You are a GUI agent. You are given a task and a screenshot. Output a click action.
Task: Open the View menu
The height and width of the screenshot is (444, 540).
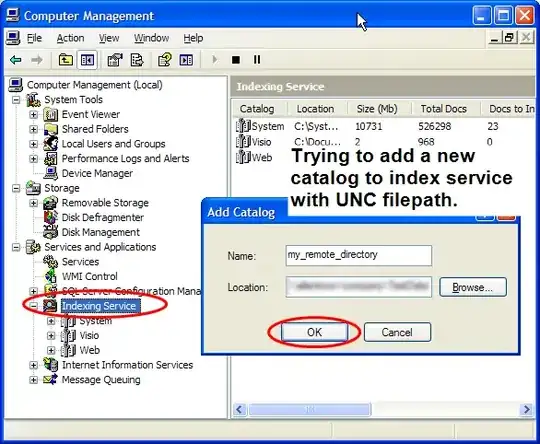point(109,38)
